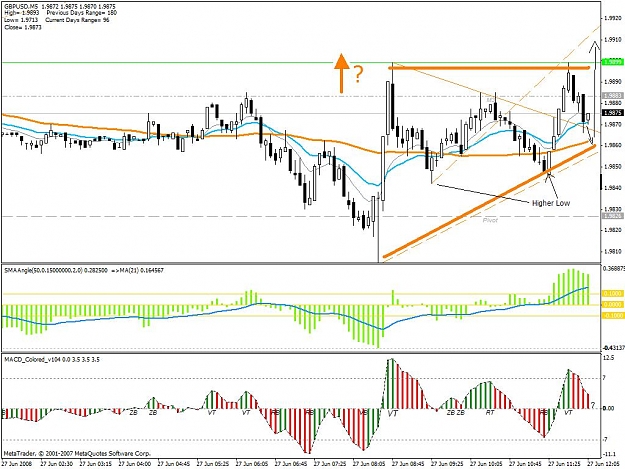Click the '27 Jun 11:25' time label

(x=564, y=464)
